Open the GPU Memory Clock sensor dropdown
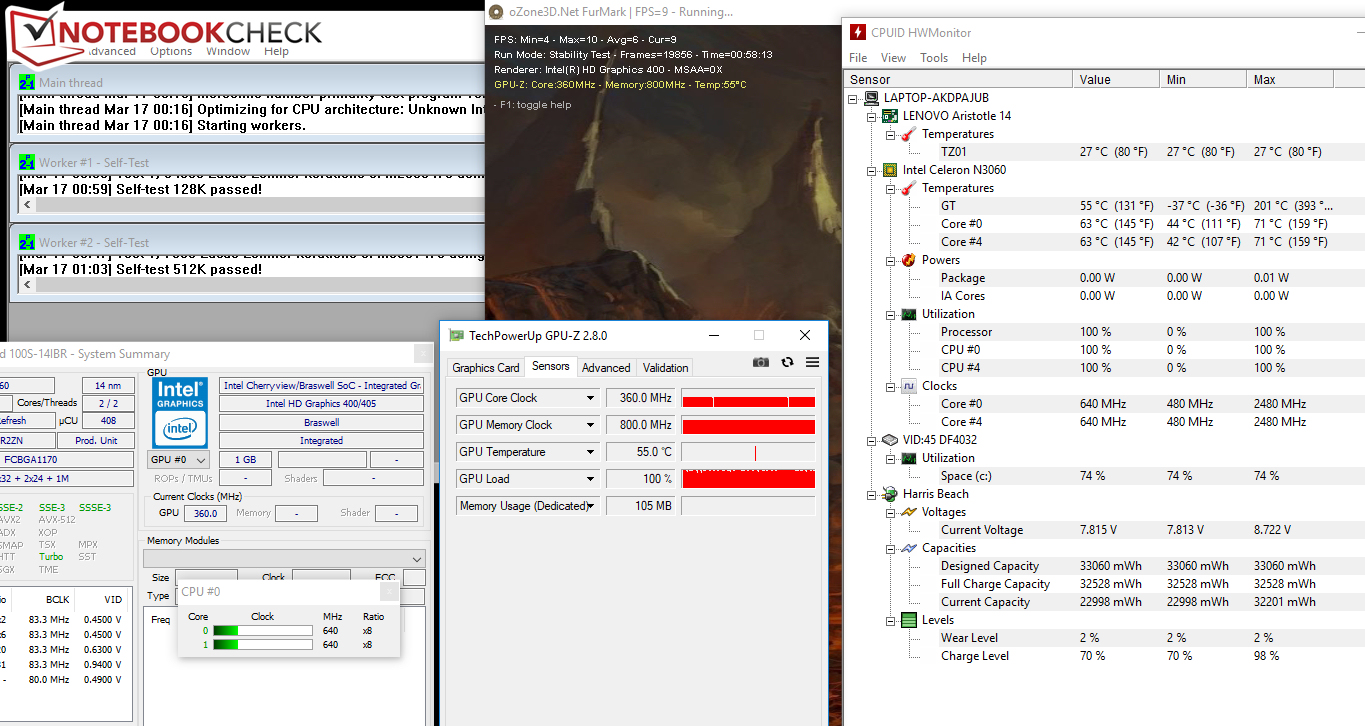Viewport: 1365px width, 726px height. [590, 425]
